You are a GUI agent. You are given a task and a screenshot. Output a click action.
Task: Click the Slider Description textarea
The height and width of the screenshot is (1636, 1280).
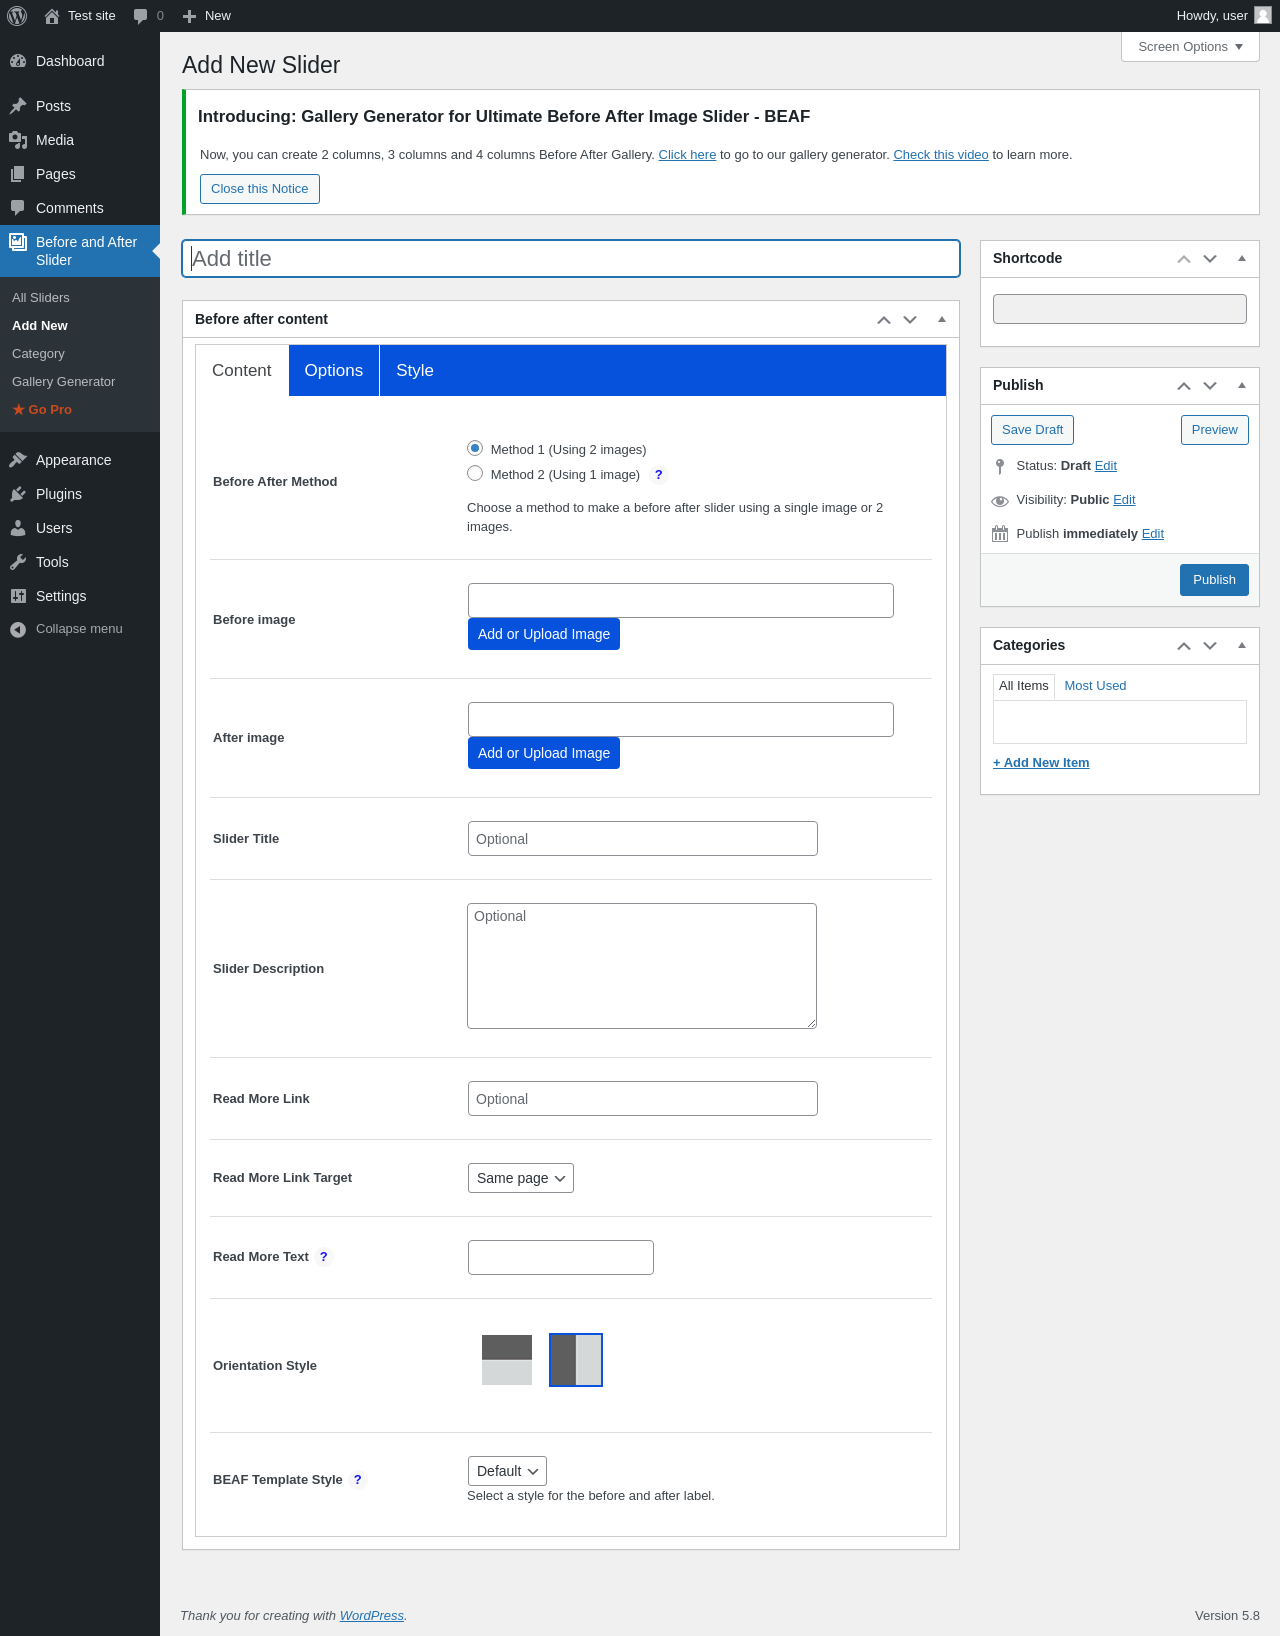(x=642, y=966)
